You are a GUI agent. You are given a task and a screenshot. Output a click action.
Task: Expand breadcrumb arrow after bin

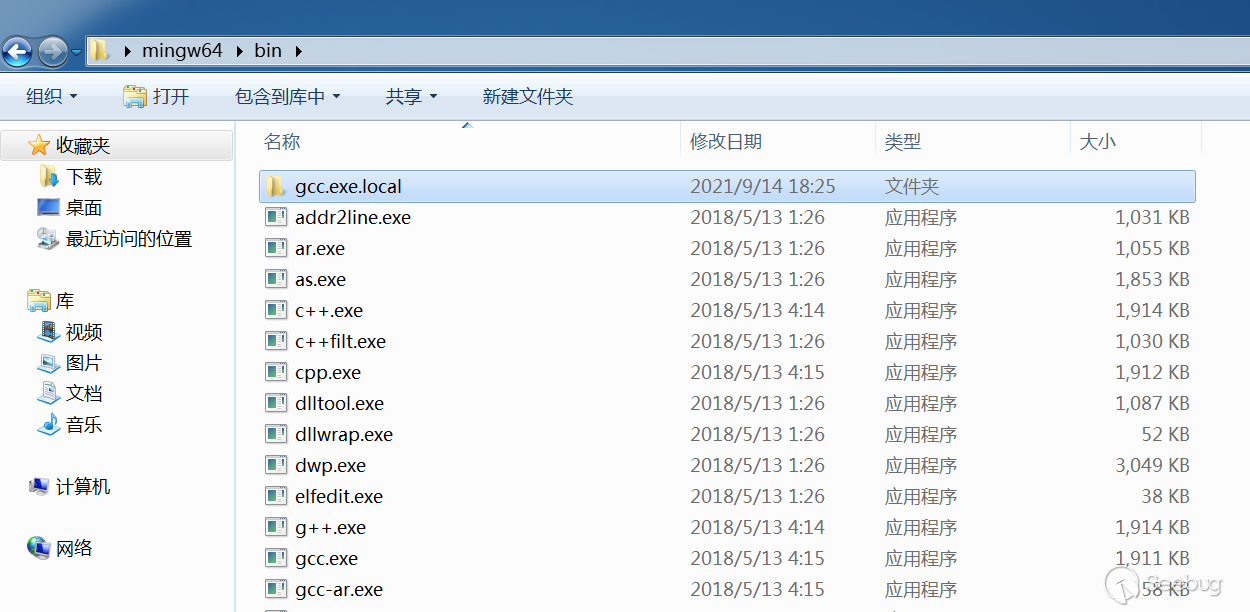tap(298, 50)
